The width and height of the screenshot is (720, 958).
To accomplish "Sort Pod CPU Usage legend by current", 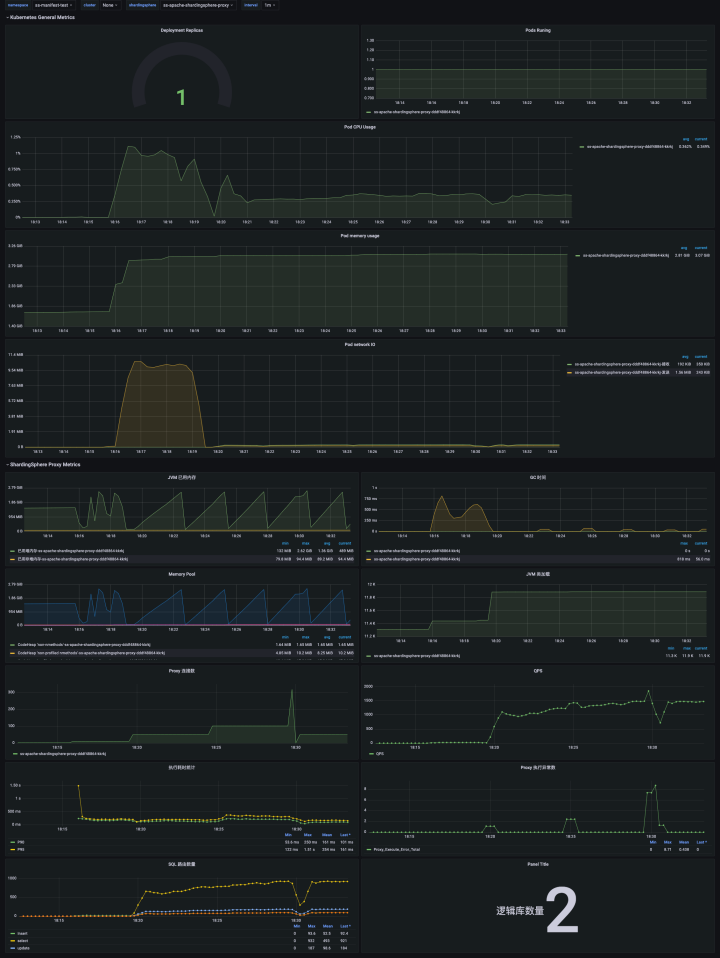I will 701,139.
